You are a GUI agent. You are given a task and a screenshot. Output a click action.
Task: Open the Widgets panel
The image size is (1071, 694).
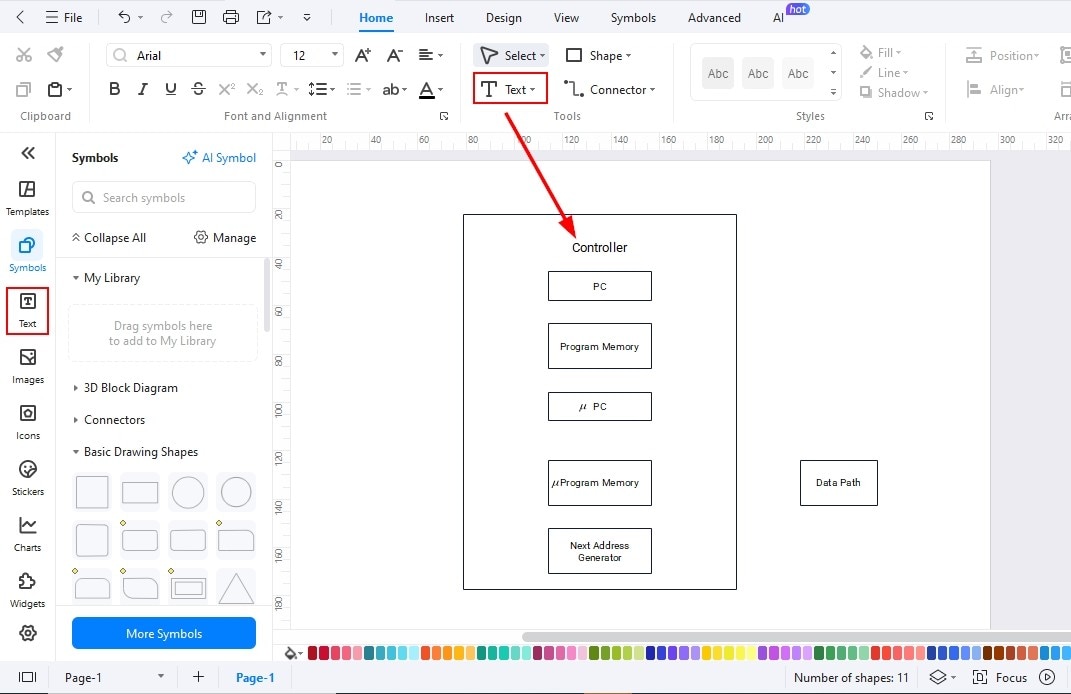pos(27,587)
